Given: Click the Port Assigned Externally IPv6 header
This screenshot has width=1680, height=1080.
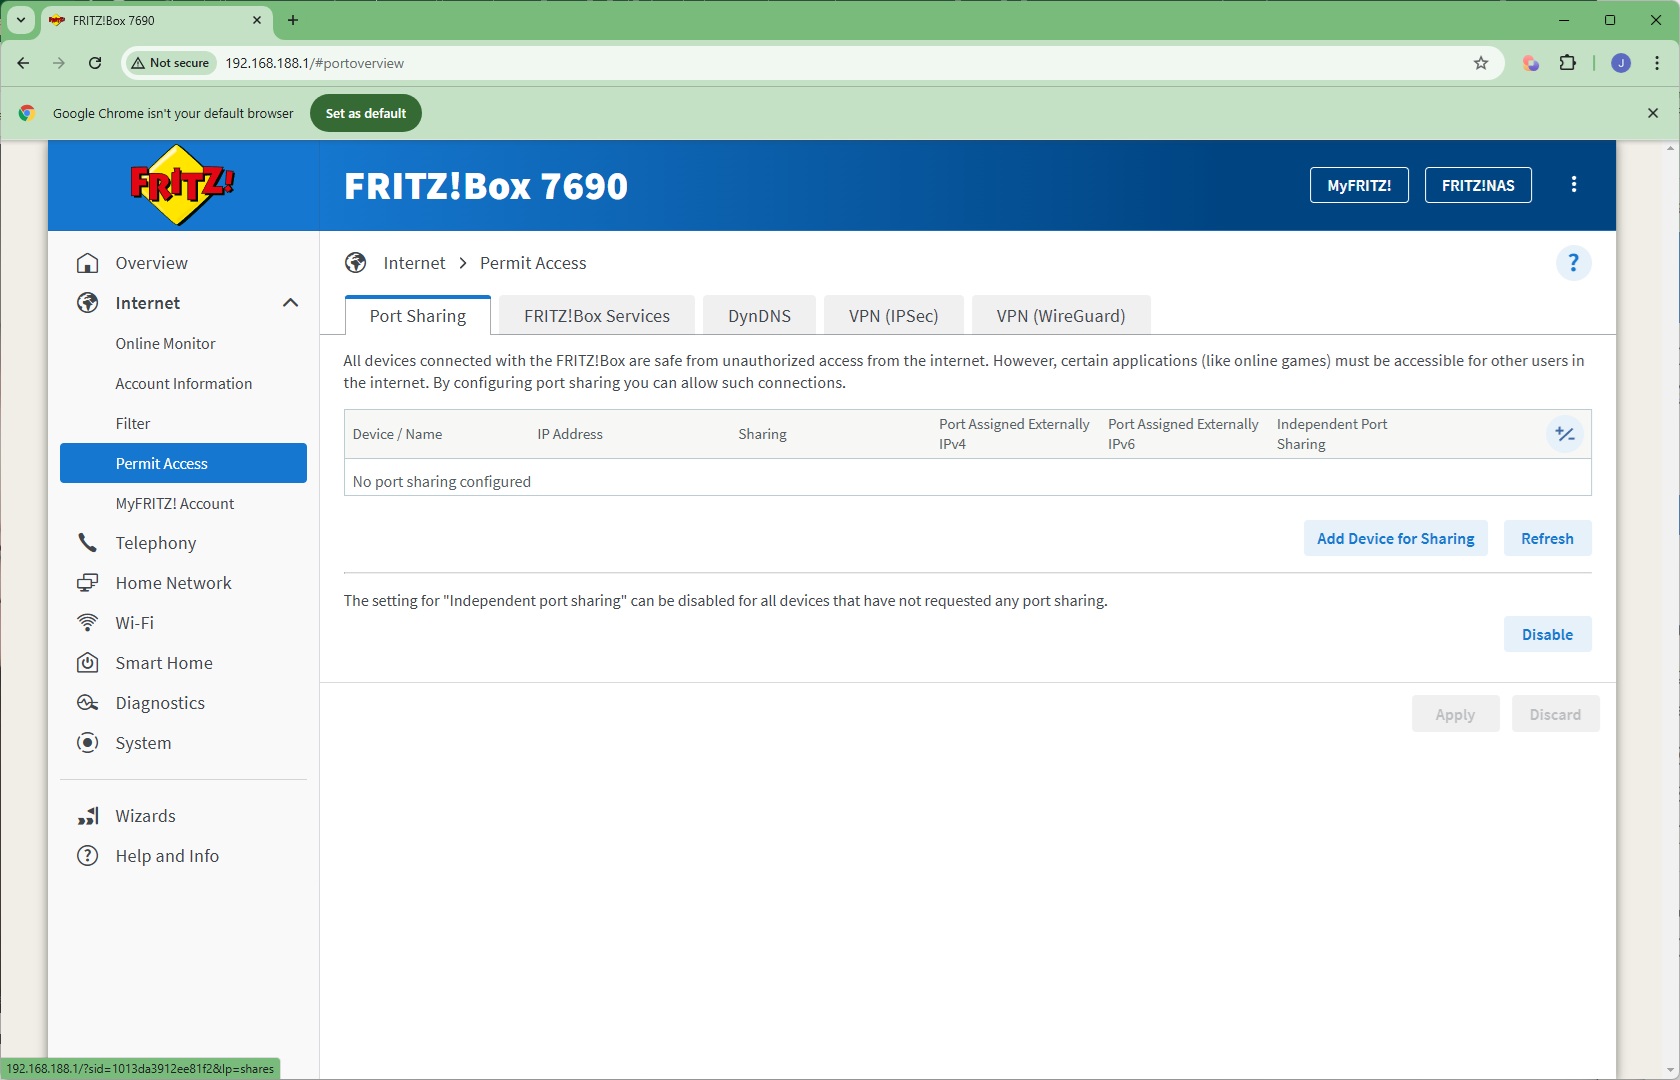Looking at the screenshot, I should [x=1183, y=434].
